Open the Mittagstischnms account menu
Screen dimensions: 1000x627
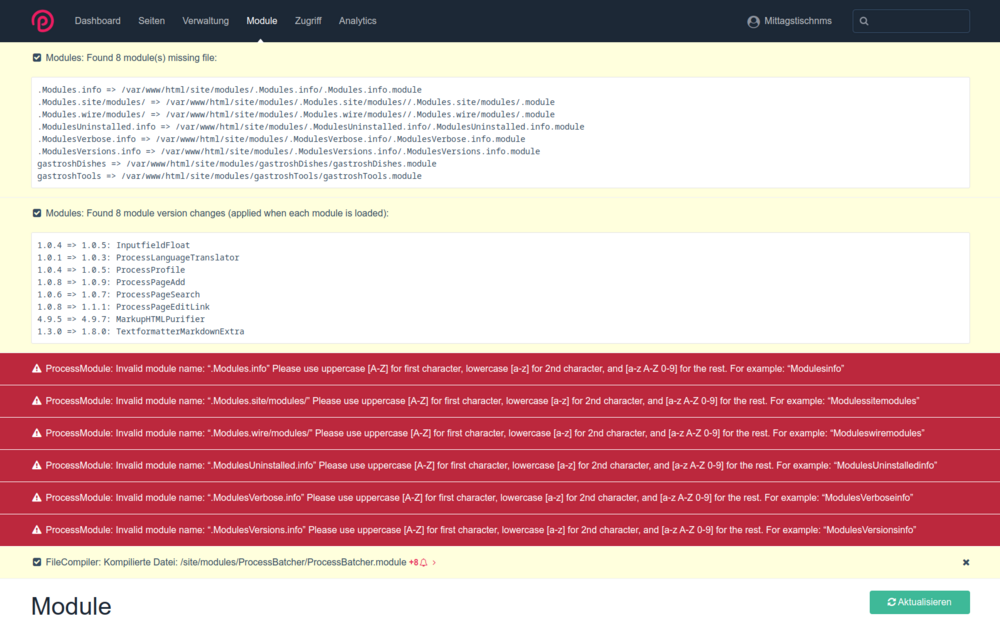[789, 20]
